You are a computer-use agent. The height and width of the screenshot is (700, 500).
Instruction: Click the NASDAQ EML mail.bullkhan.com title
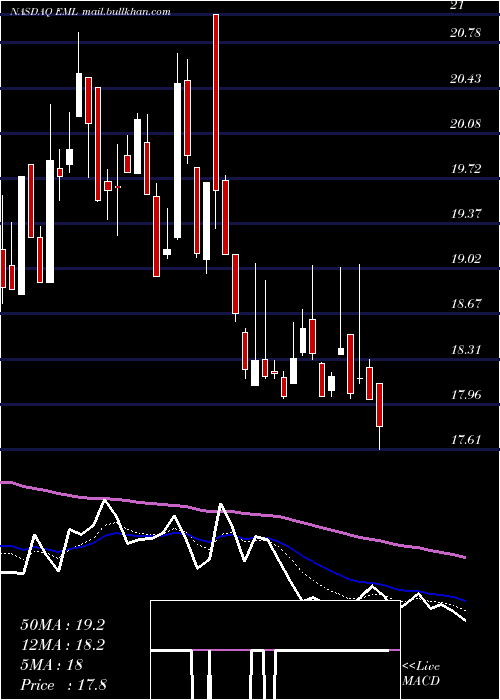tap(91, 12)
